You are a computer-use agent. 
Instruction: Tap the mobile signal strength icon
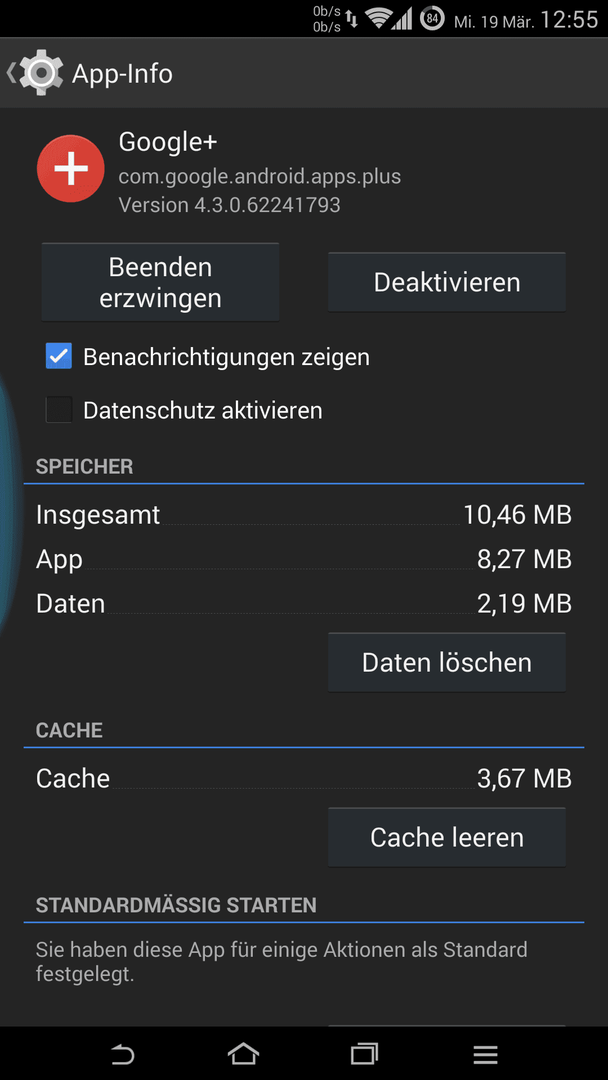point(402,19)
